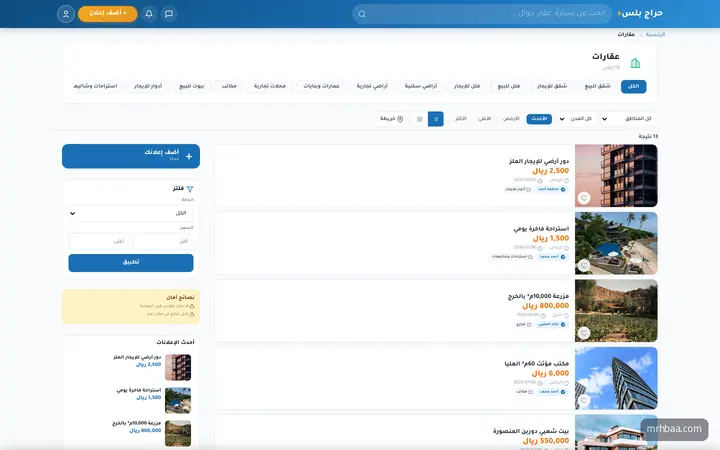The height and width of the screenshot is (450, 720).
Task: Select the الكل category tab
Action: tap(633, 86)
